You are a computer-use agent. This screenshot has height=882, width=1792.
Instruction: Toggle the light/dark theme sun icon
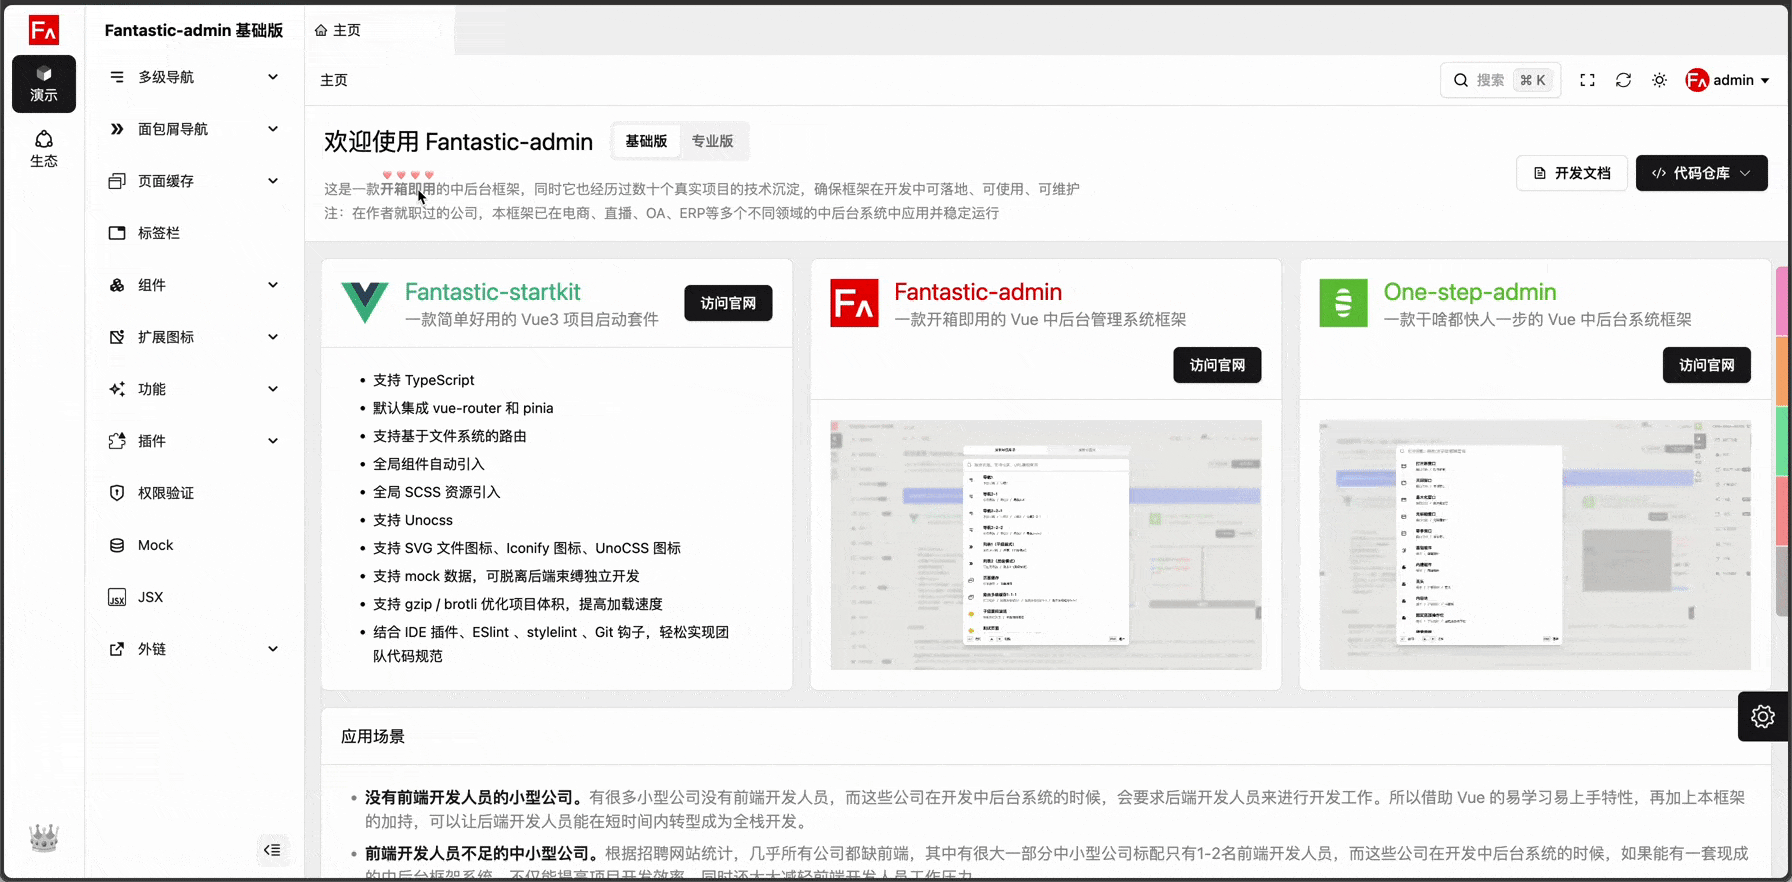1659,80
